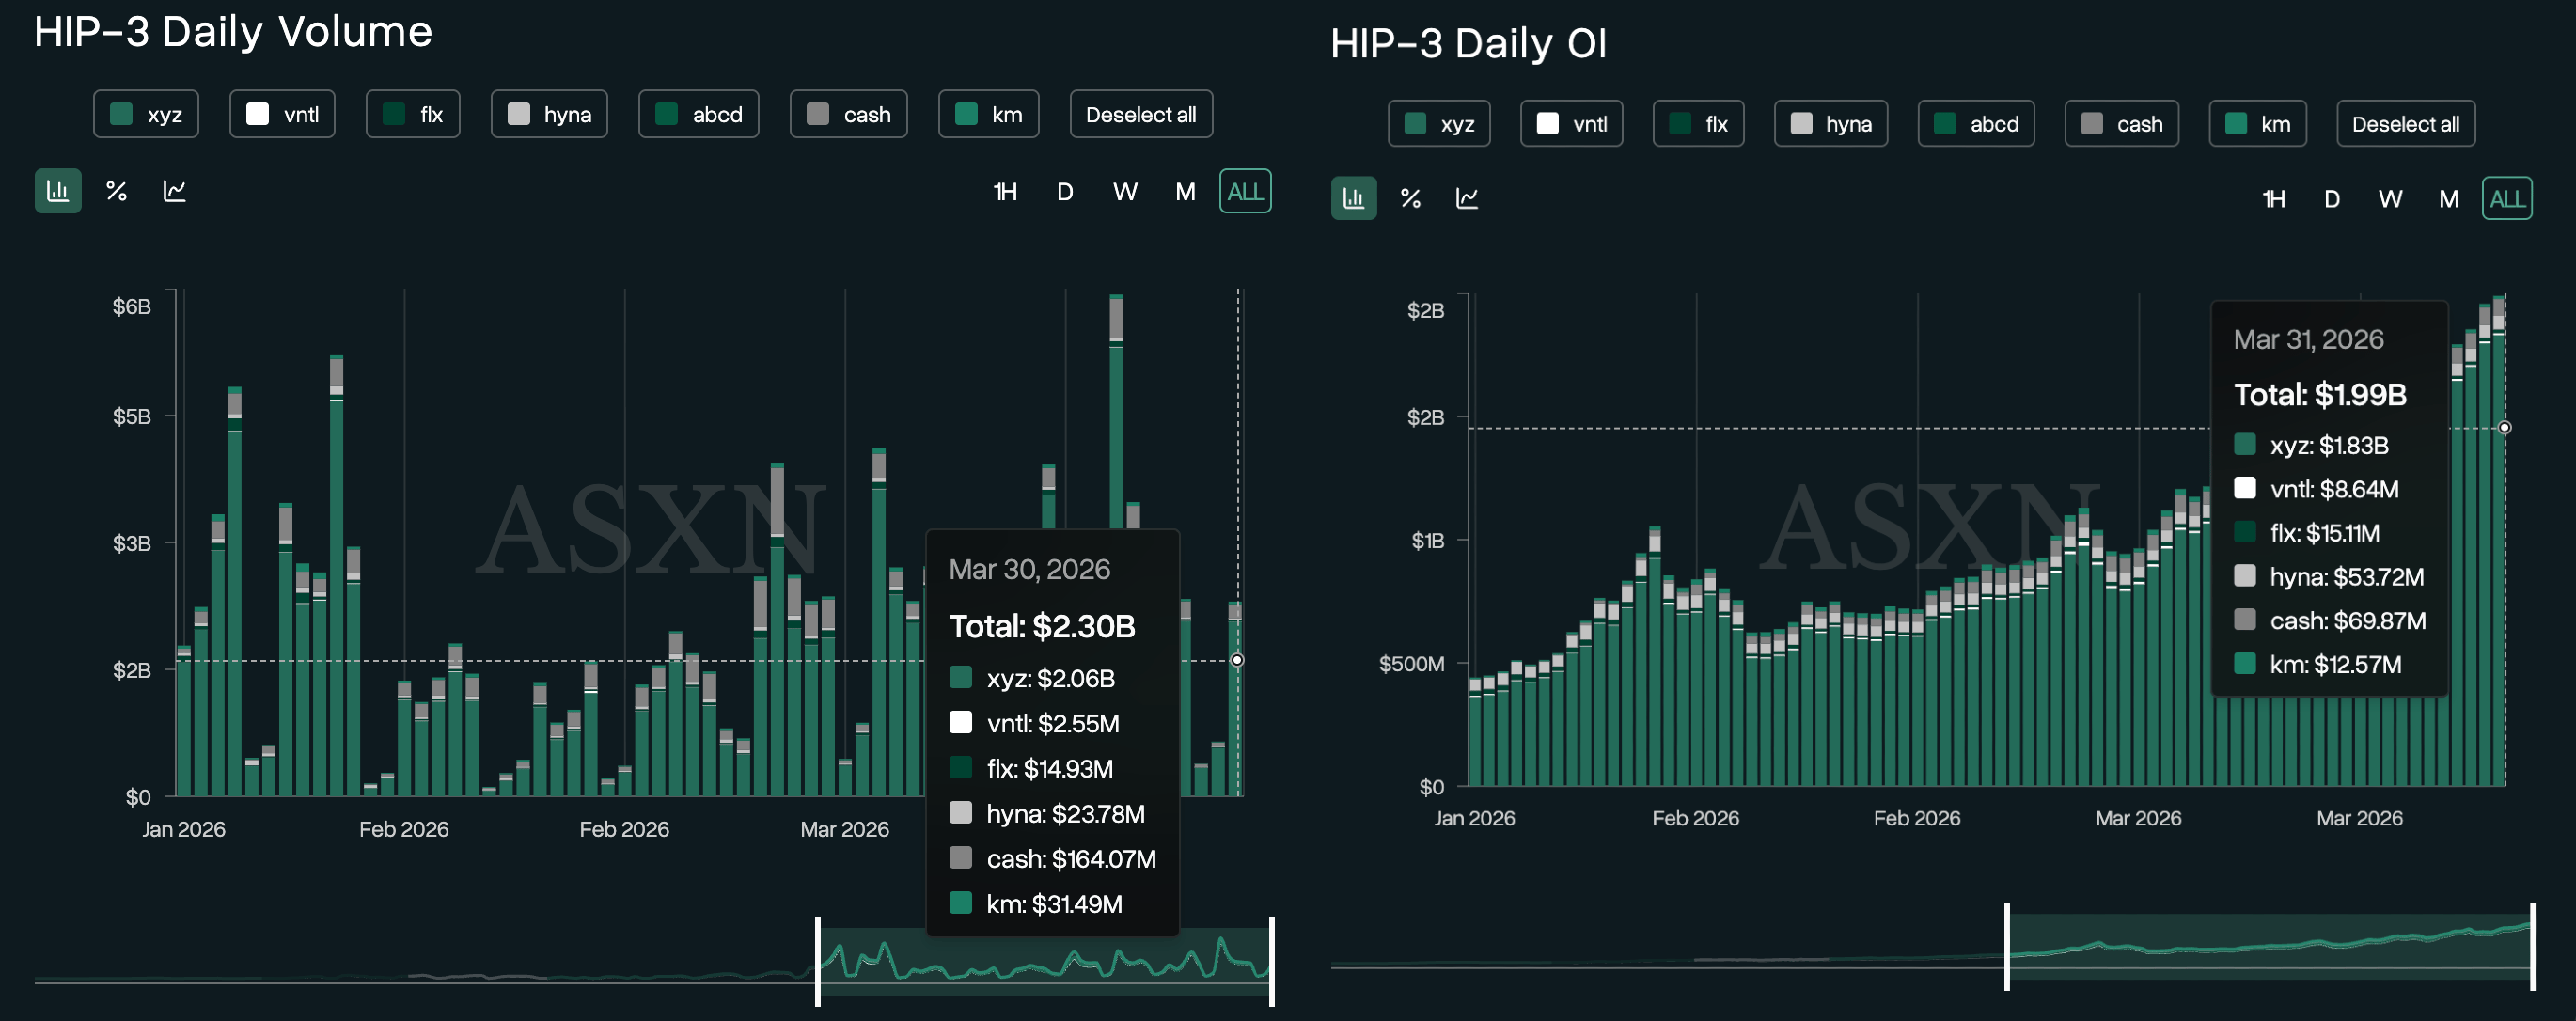Viewport: 2576px width, 1021px height.
Task: Switch Daily OI to percentage view
Action: [x=1410, y=198]
